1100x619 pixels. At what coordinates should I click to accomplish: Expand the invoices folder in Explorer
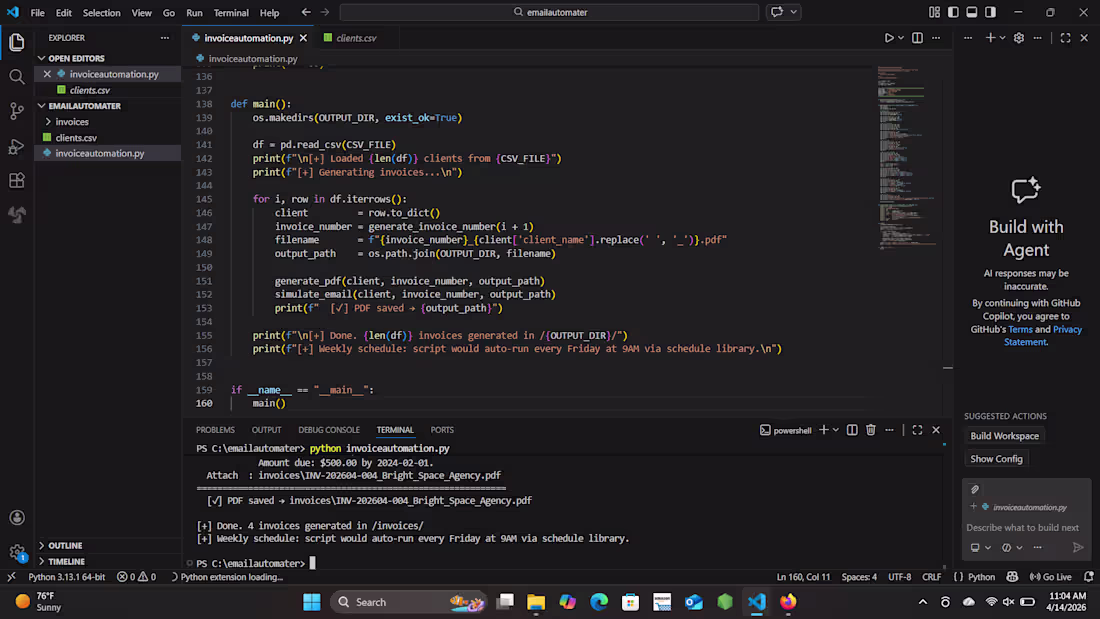click(72, 122)
